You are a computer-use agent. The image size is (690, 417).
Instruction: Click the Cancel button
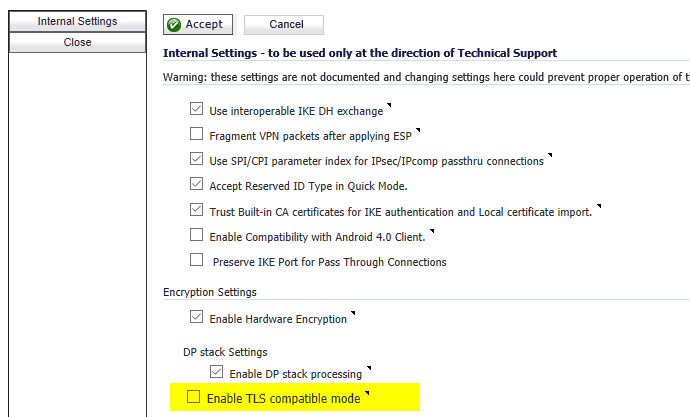pyautogui.click(x=284, y=25)
